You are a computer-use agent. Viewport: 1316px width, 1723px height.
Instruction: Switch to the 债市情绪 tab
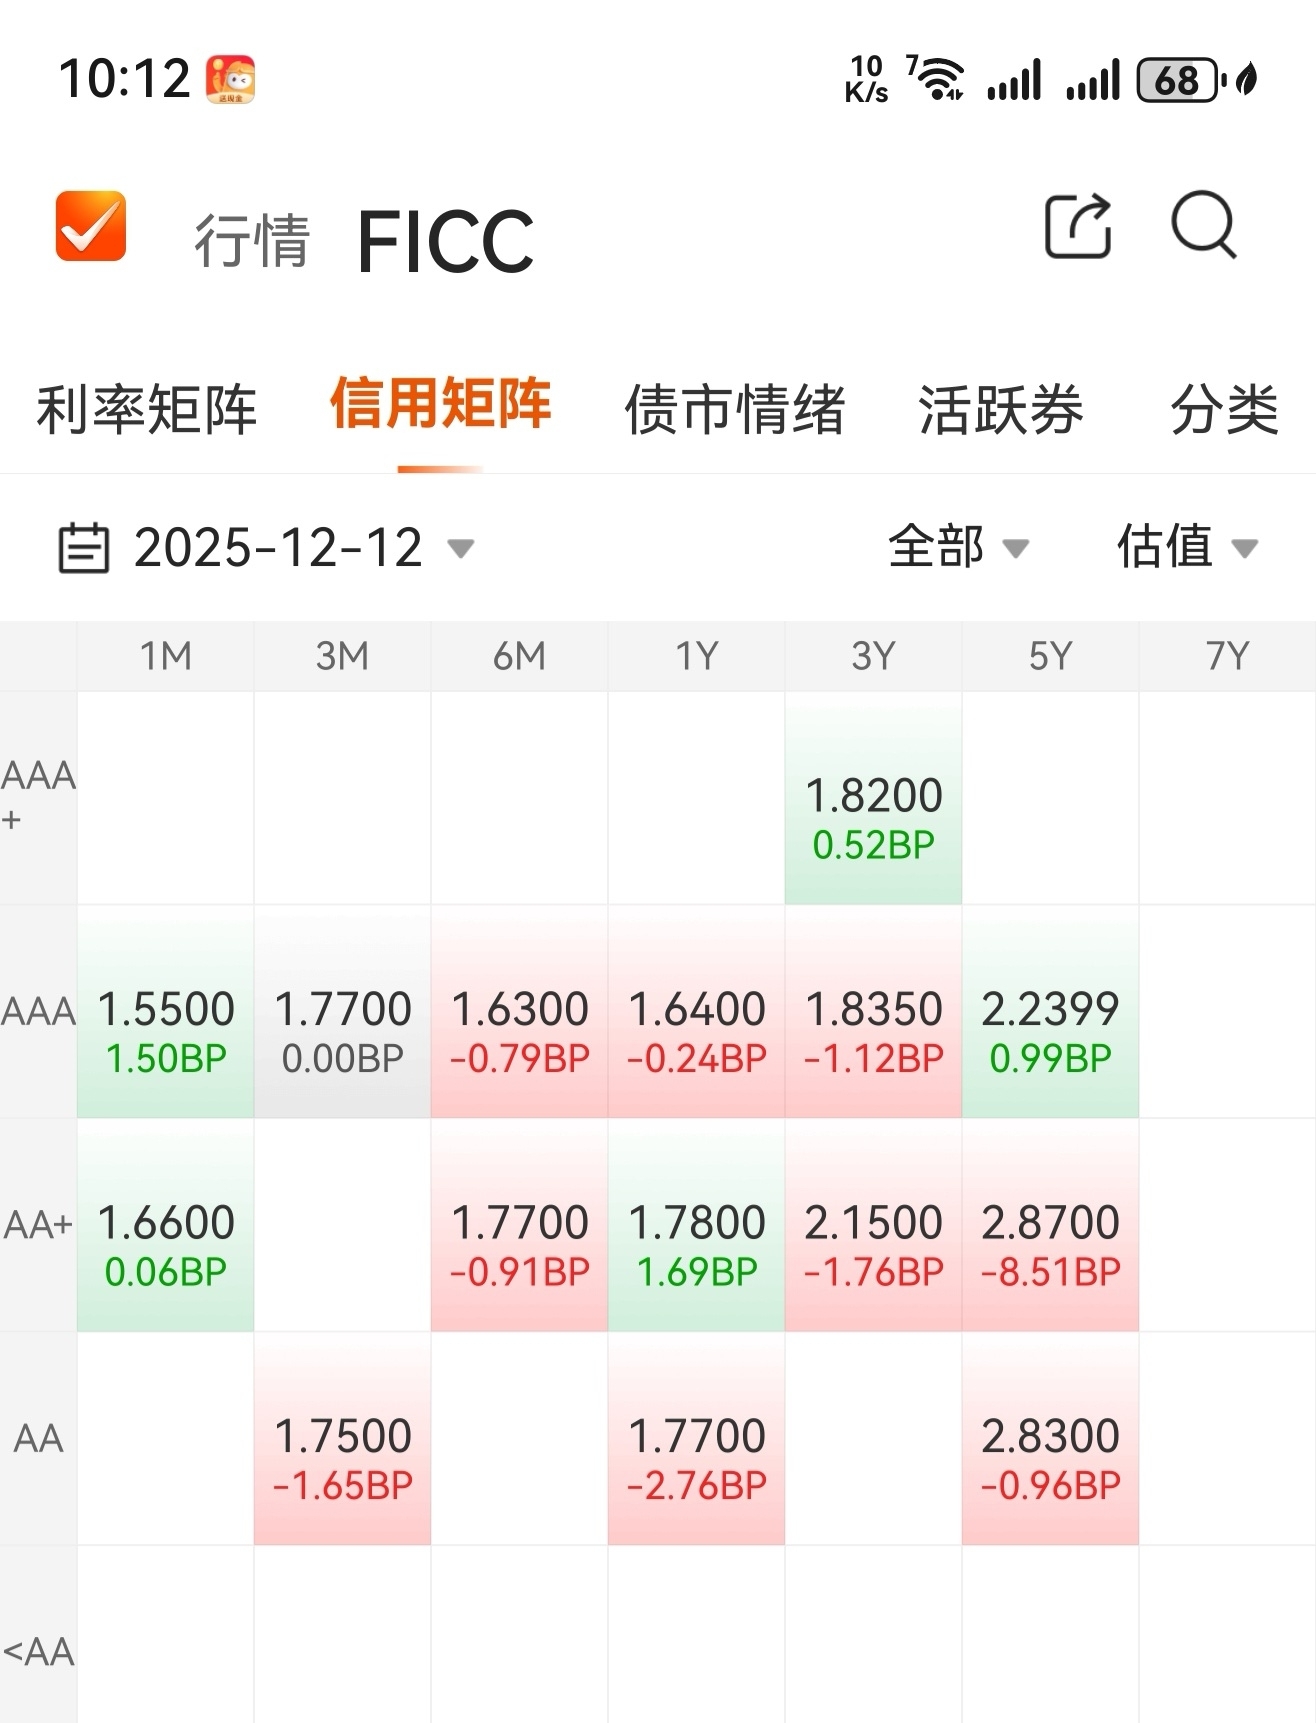click(x=735, y=409)
